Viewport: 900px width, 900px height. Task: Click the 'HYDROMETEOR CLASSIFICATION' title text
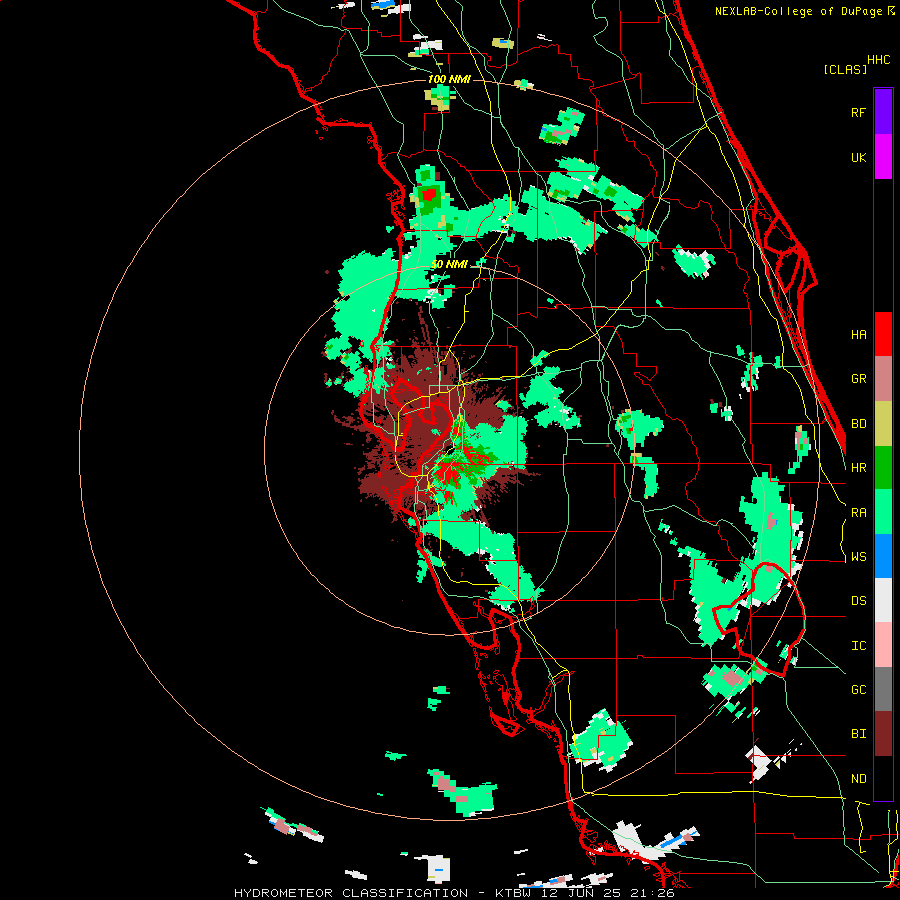point(351,893)
